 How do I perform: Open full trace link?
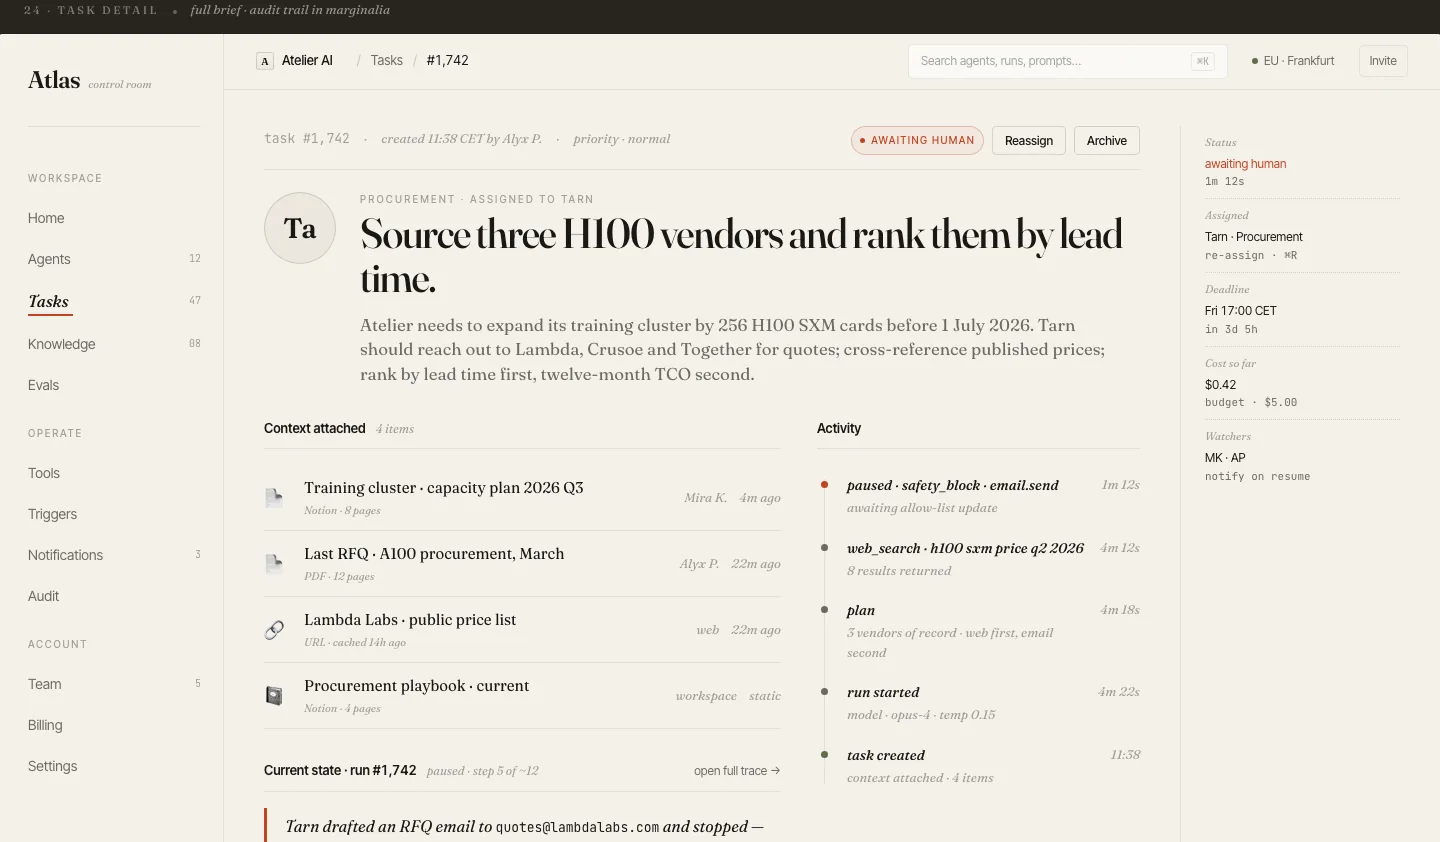pyautogui.click(x=737, y=771)
